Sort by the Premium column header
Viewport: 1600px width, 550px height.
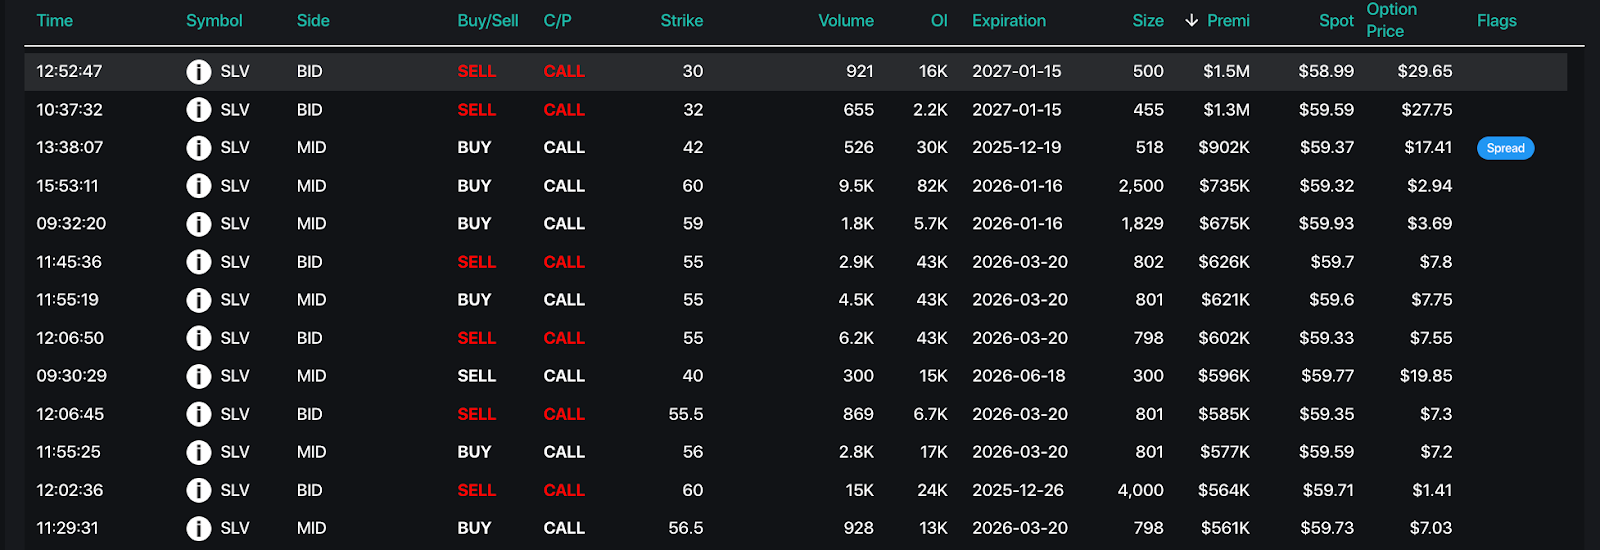1228,21
